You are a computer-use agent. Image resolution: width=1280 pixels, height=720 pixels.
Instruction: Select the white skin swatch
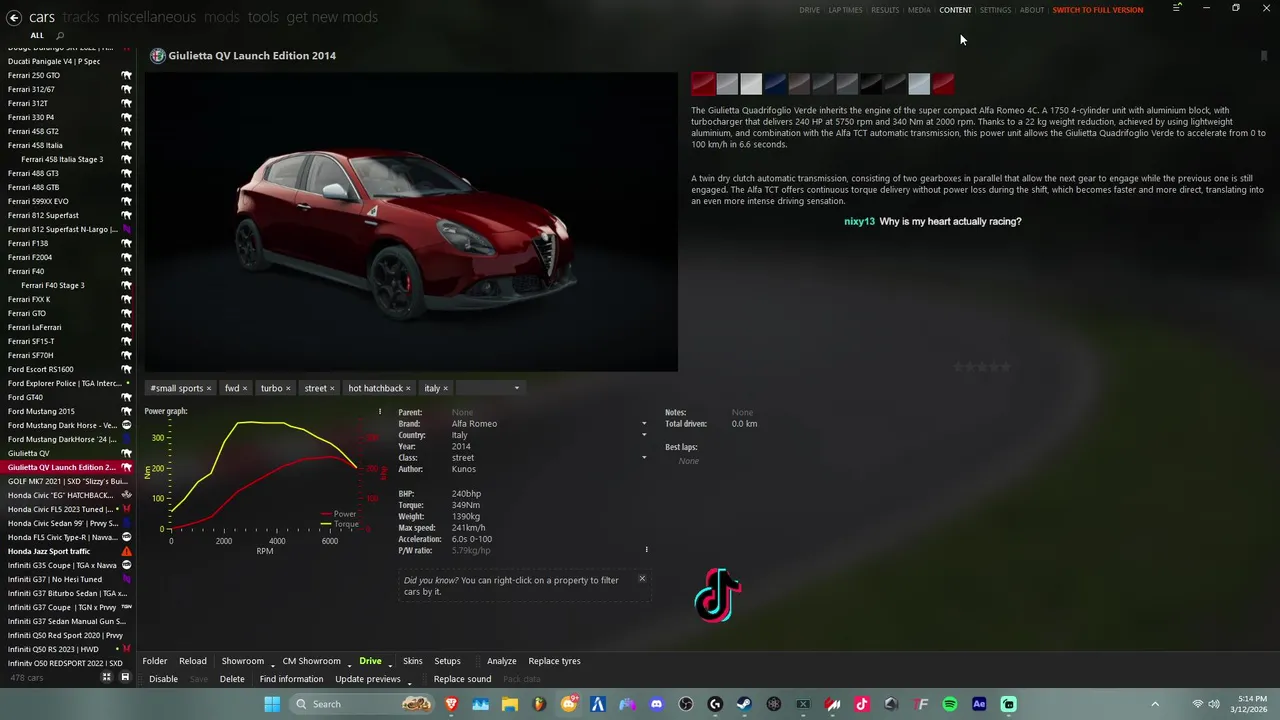(x=751, y=84)
